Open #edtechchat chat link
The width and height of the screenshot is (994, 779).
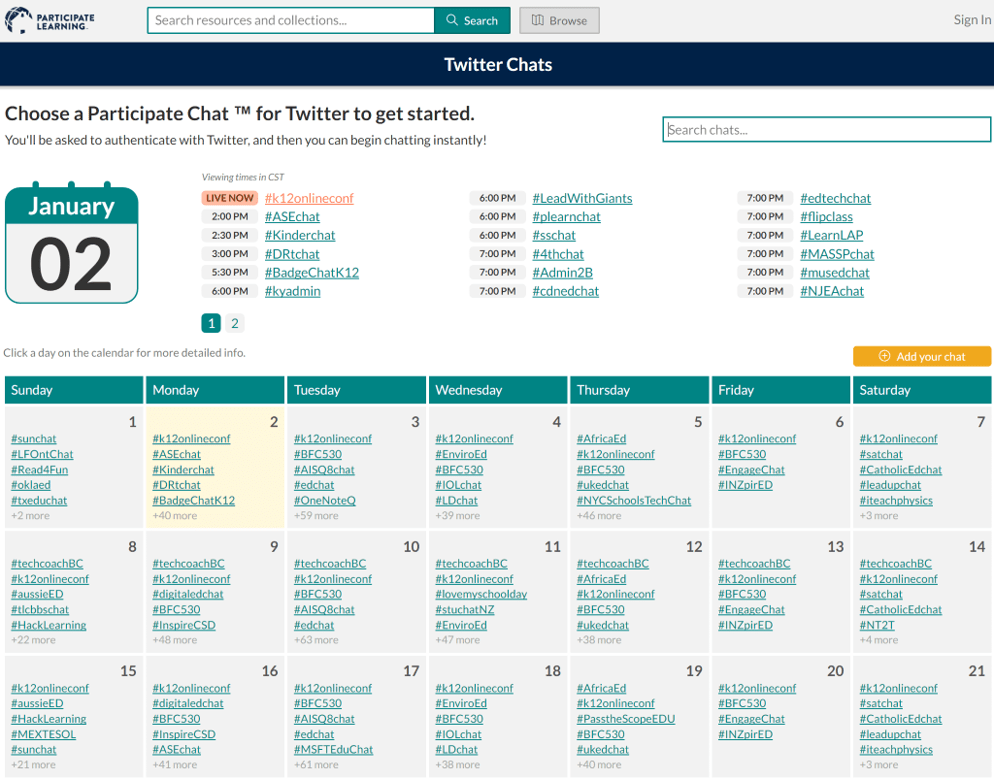(836, 198)
